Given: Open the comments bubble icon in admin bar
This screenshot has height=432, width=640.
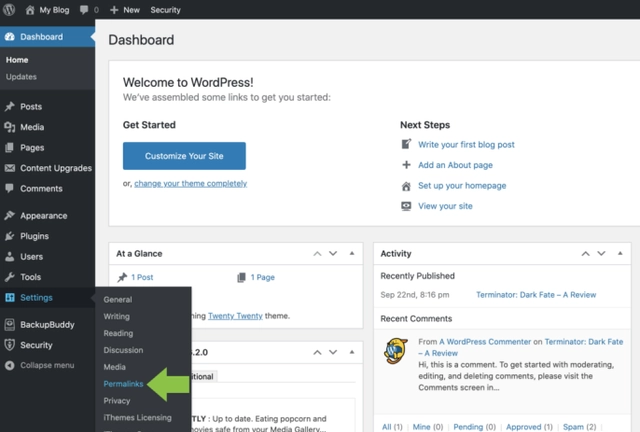Looking at the screenshot, I should (84, 9).
